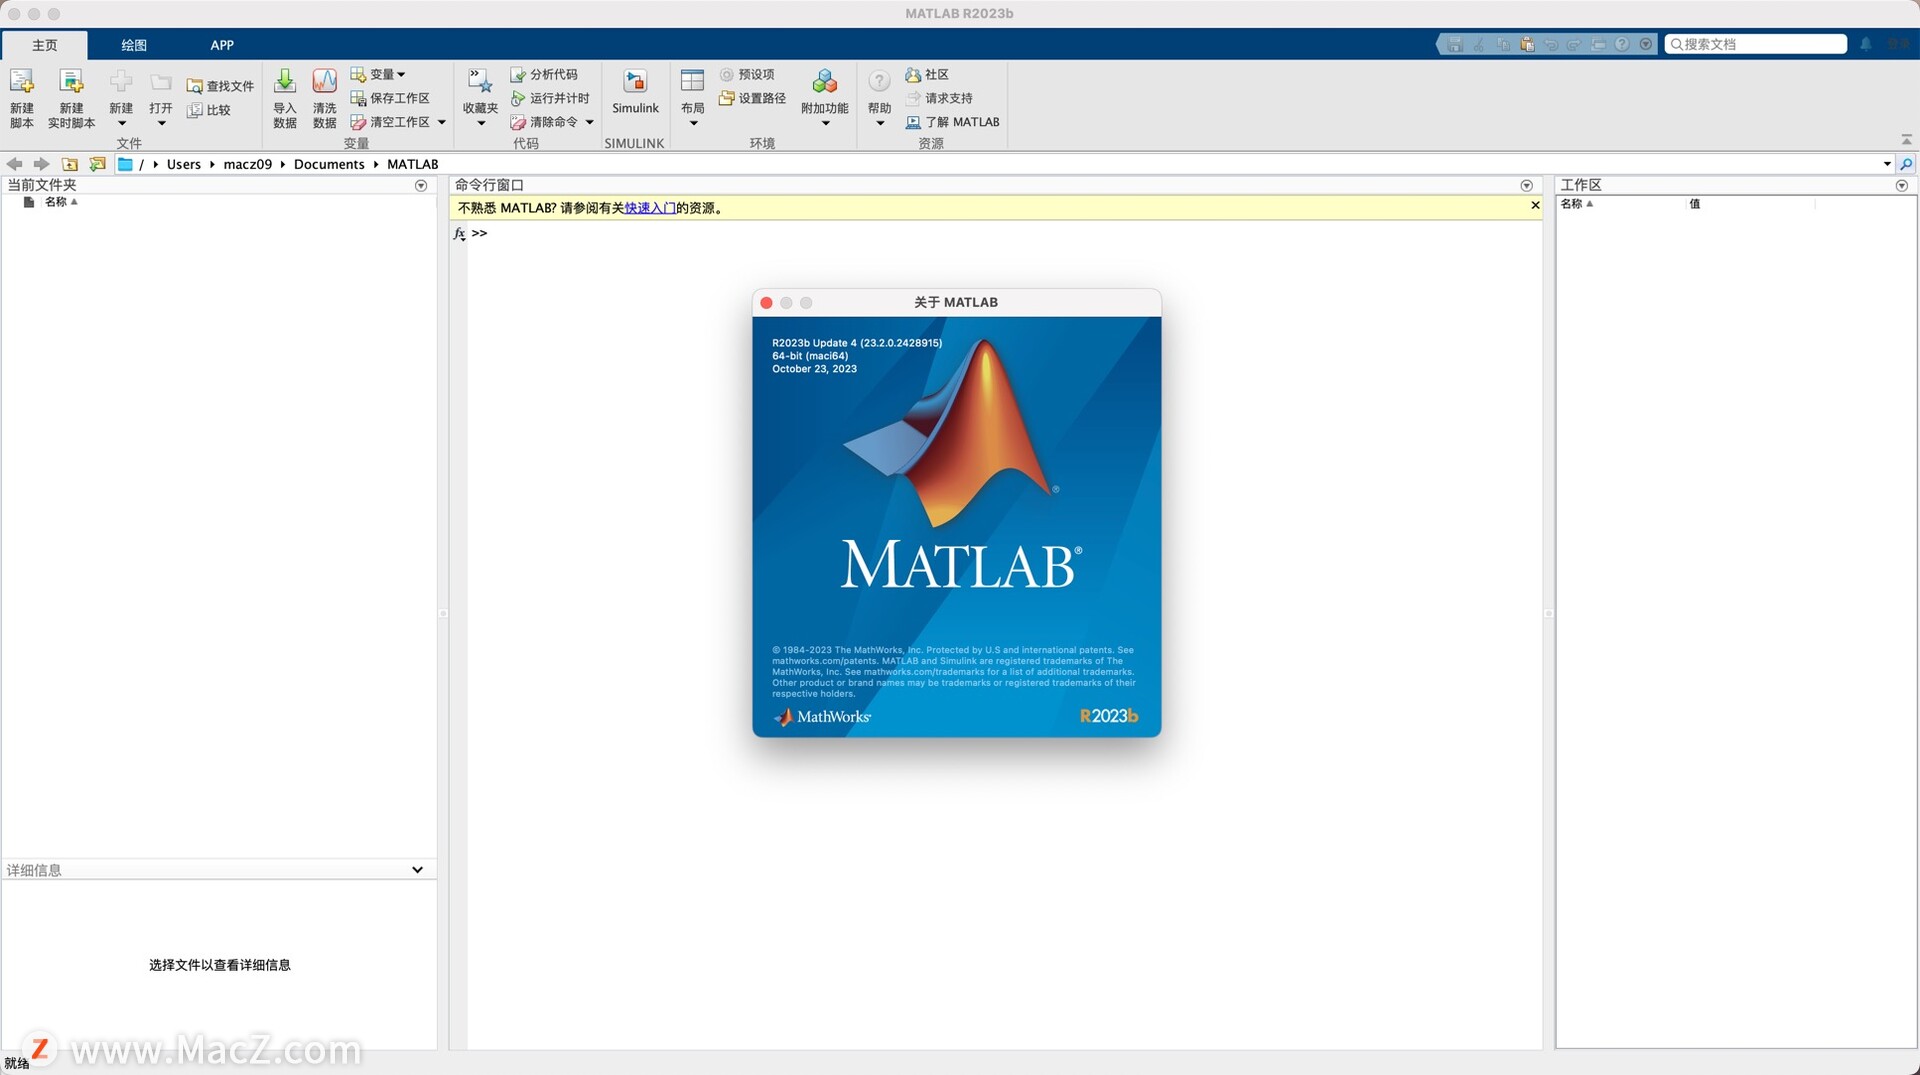The image size is (1920, 1075).
Task: Click Set Path (设置路径)
Action: (x=752, y=98)
